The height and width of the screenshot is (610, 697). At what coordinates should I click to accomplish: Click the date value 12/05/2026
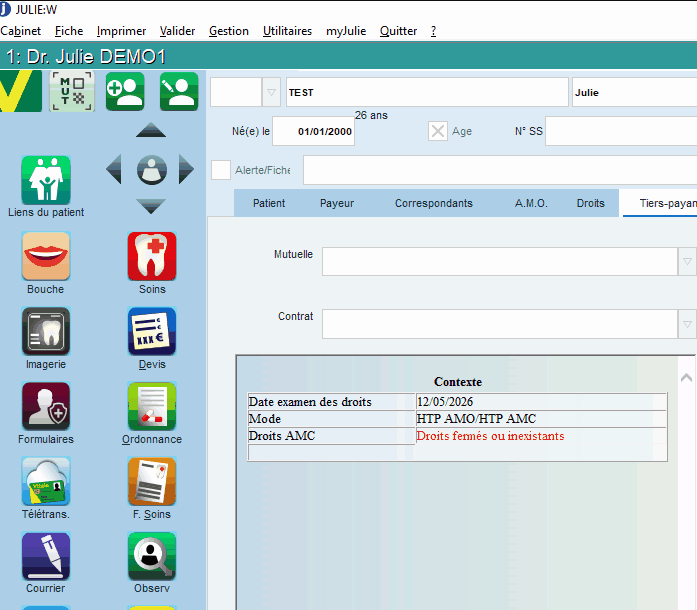click(445, 402)
